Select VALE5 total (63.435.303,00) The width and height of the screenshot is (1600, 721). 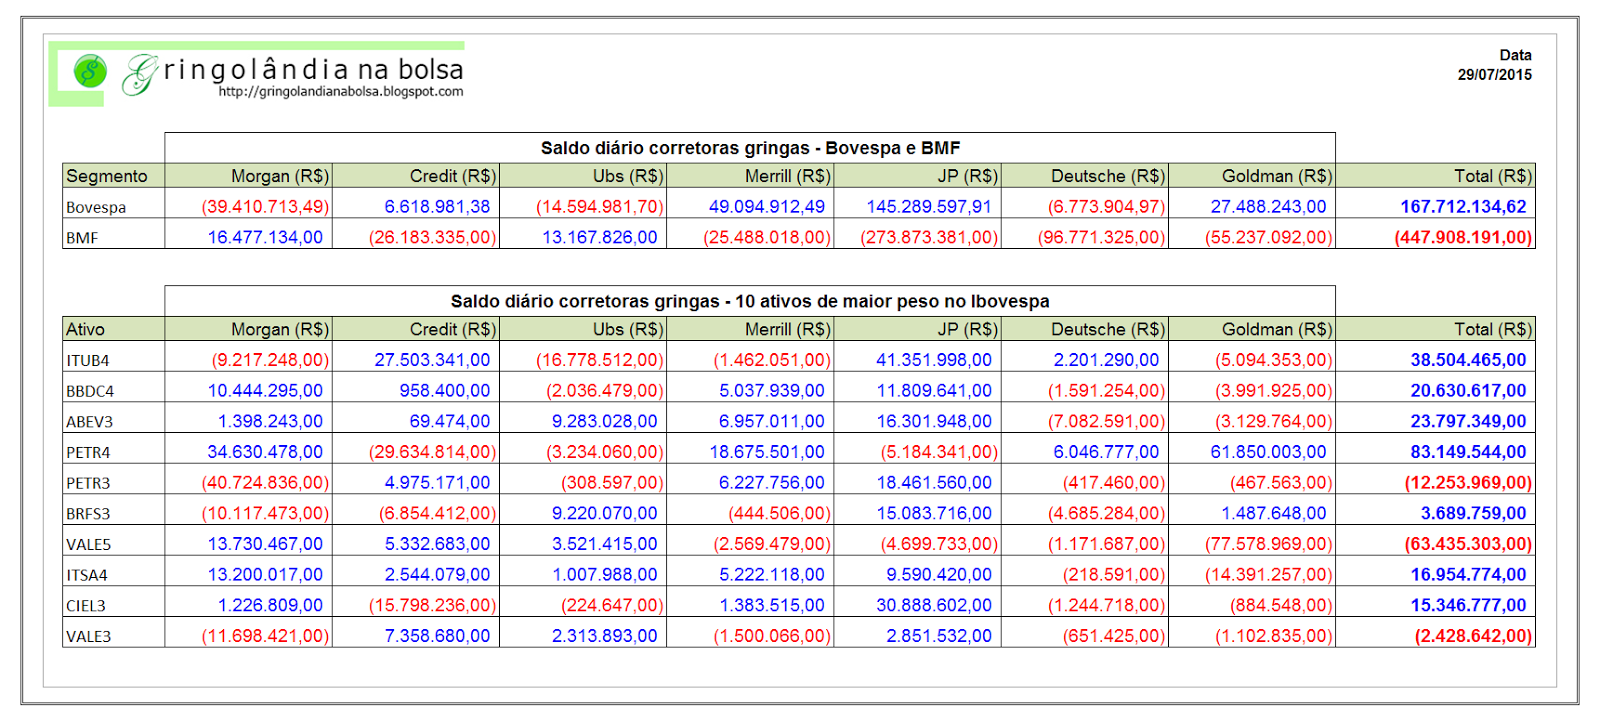(1468, 545)
